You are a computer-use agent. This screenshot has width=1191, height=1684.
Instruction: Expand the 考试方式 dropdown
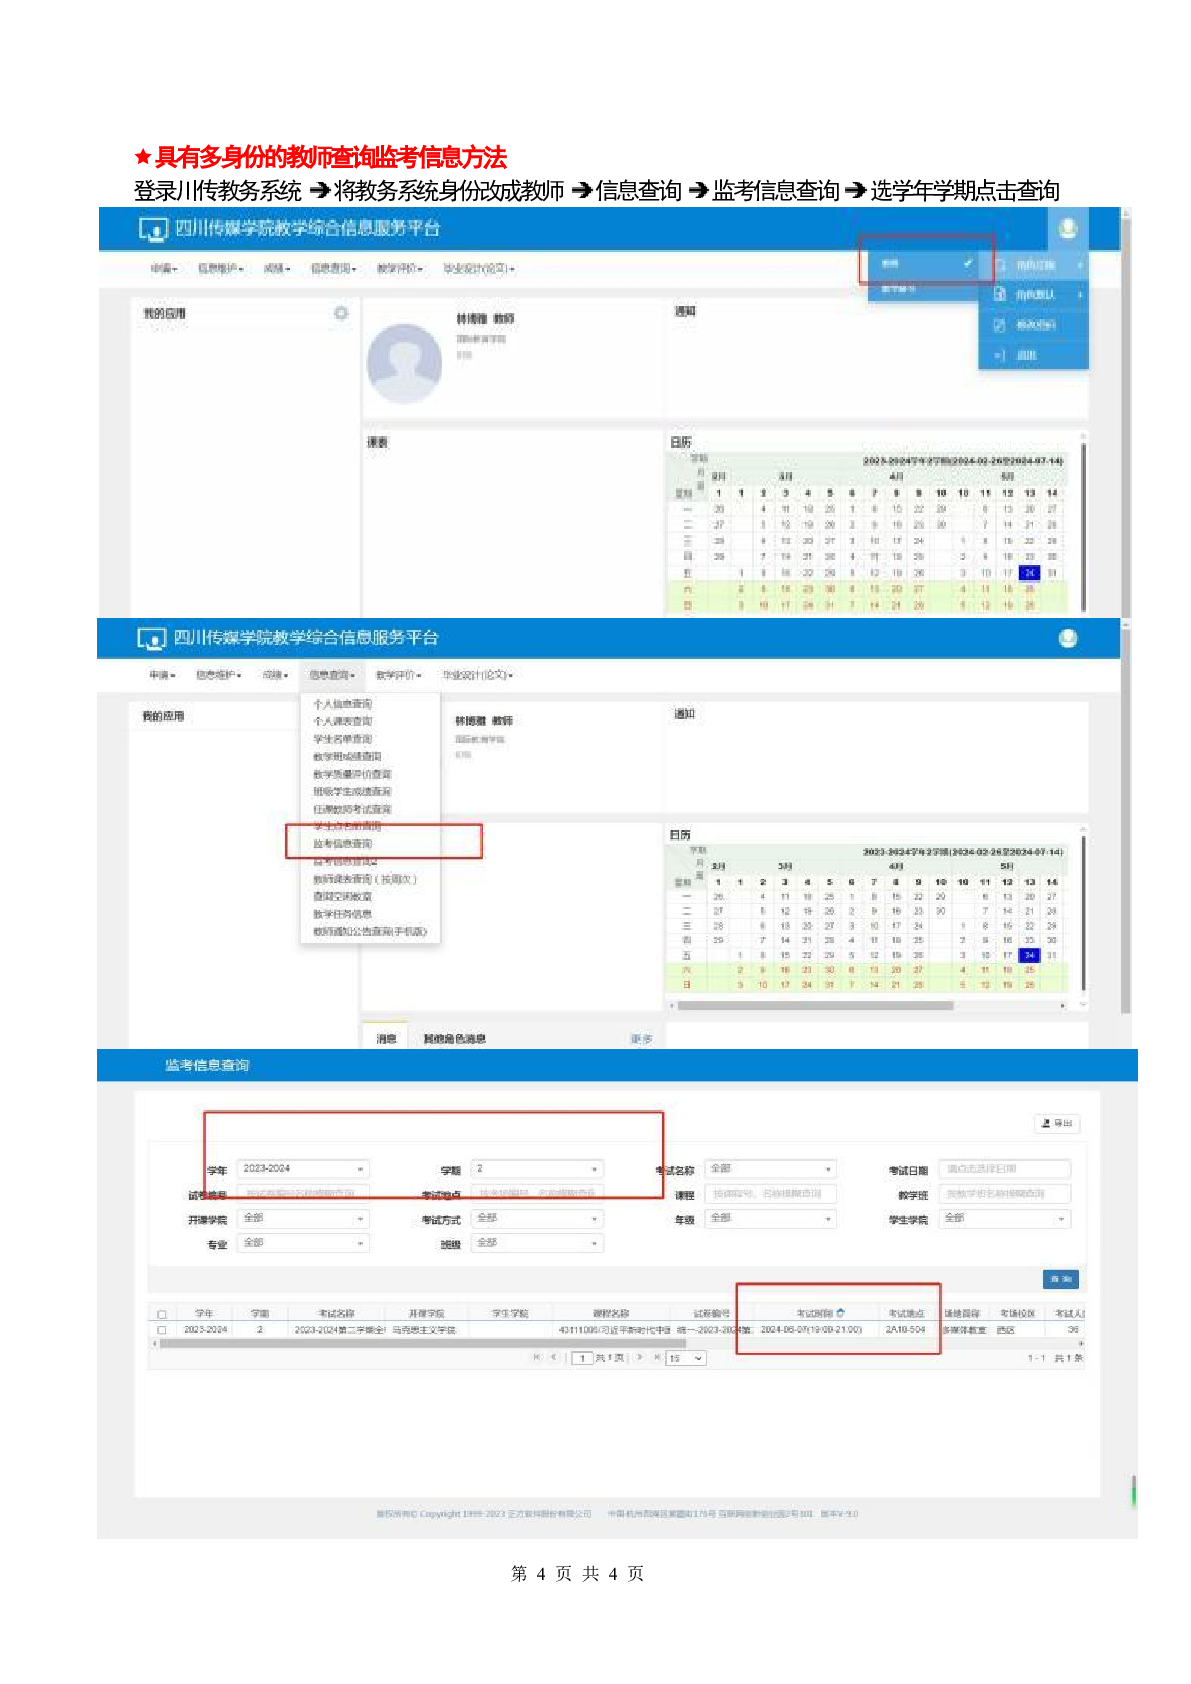point(537,1218)
